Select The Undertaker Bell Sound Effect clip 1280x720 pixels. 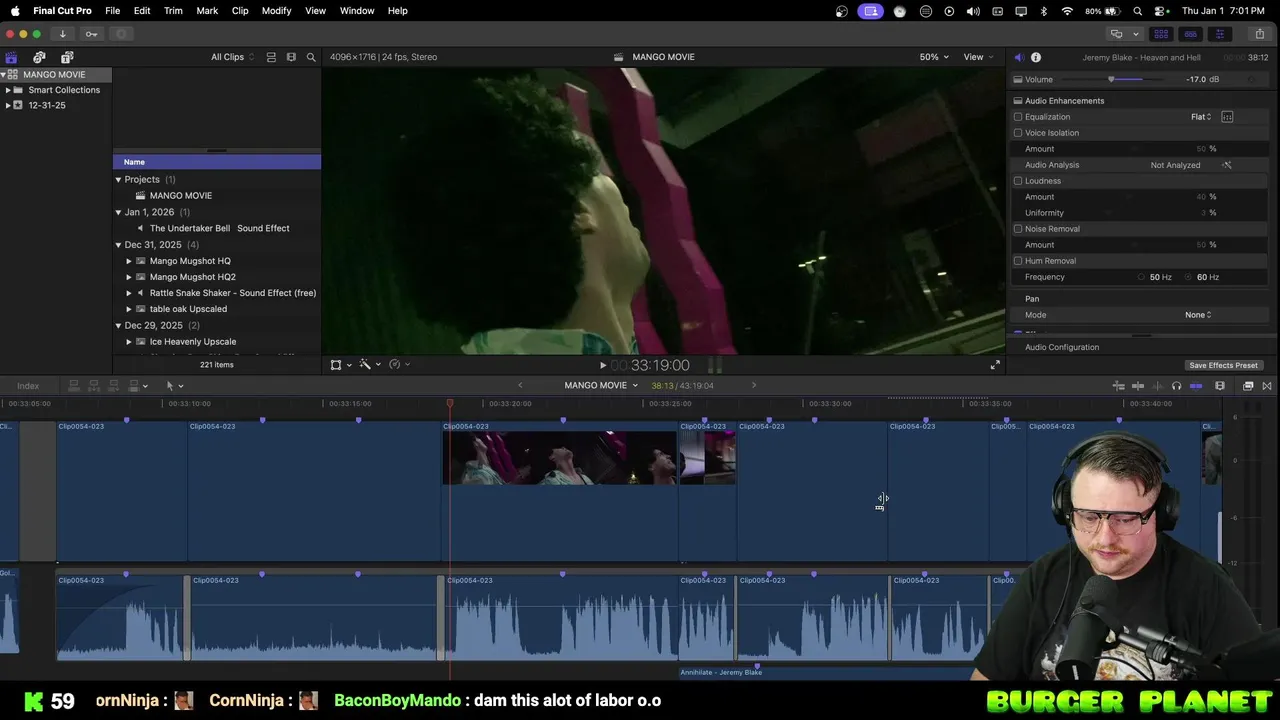tap(216, 228)
